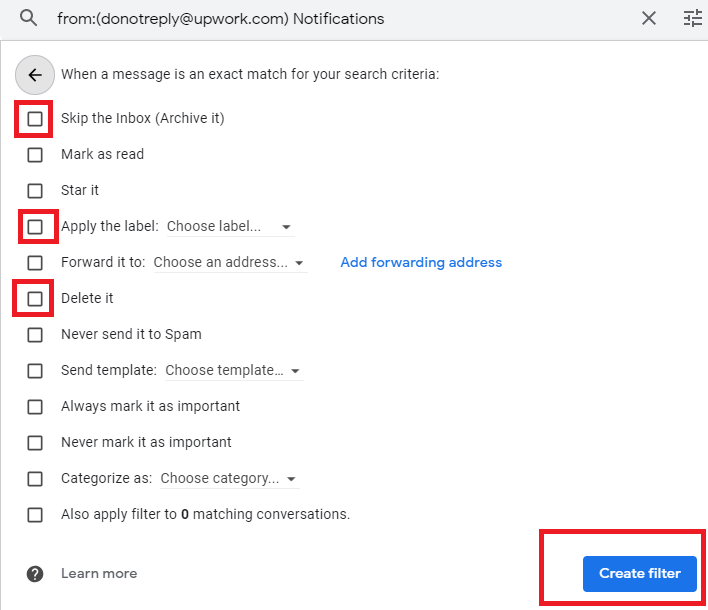This screenshot has width=708, height=610.
Task: Check the Forward it to option
Action: point(35,263)
